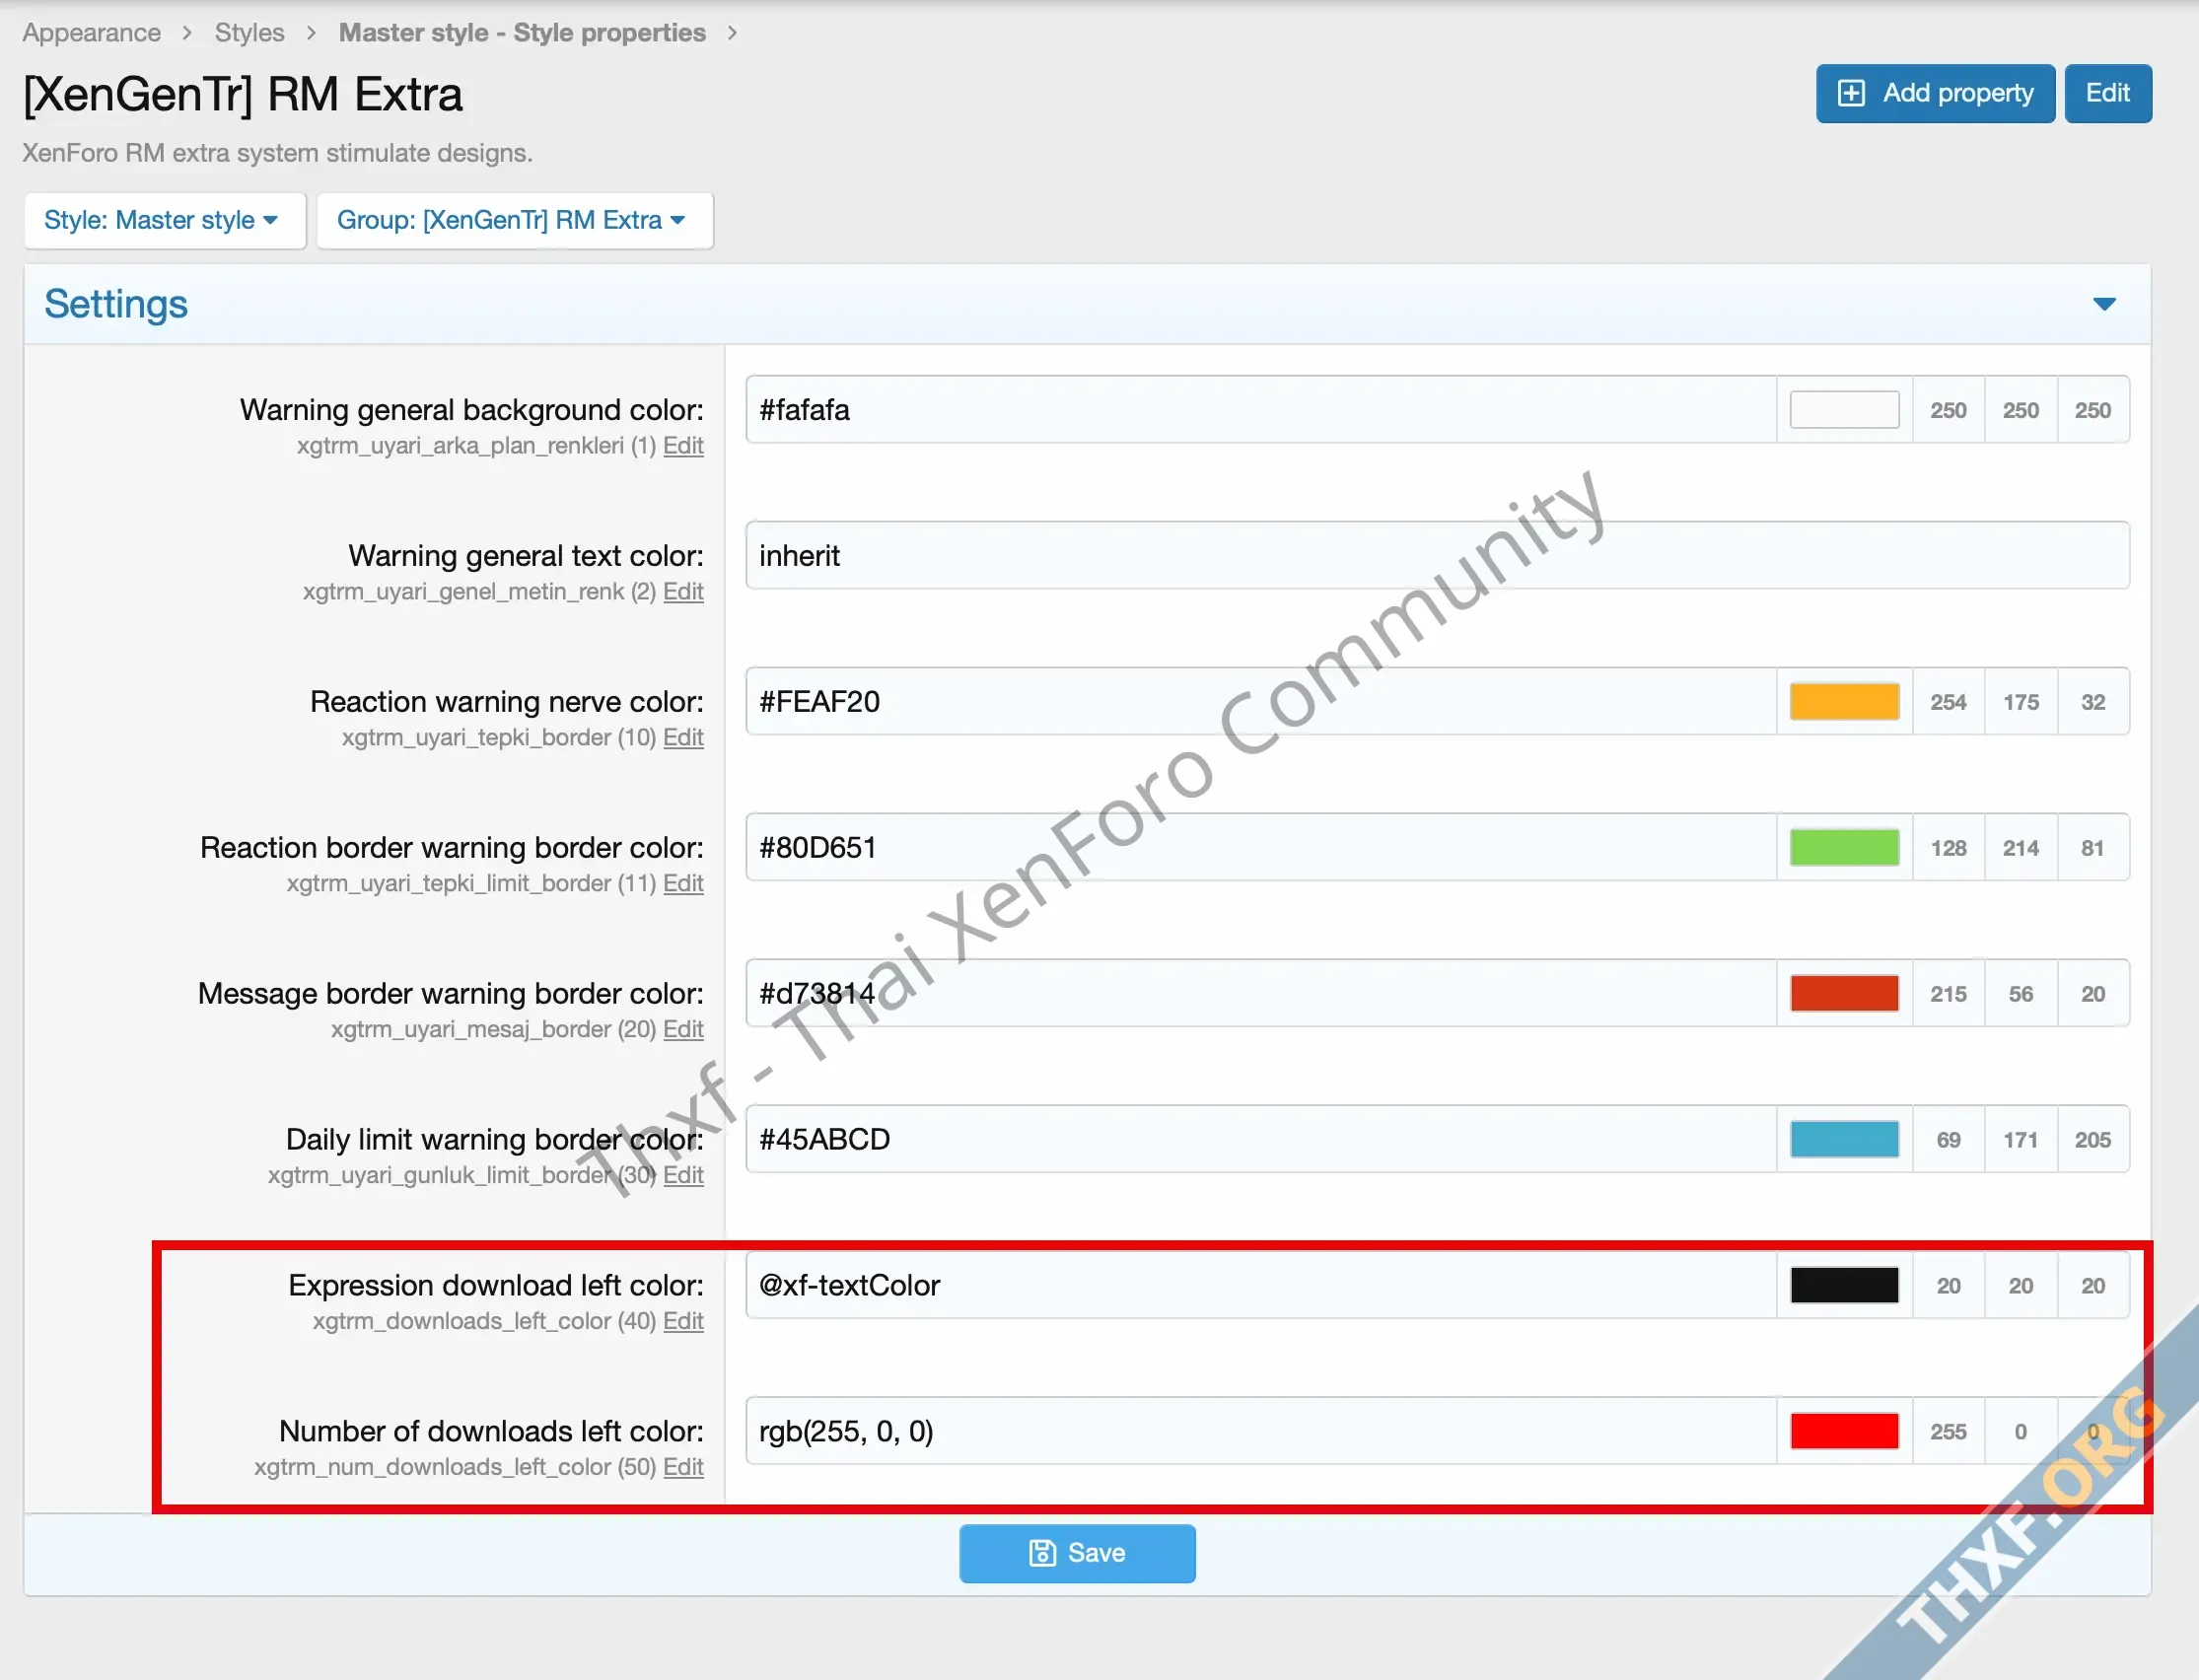Screen dimensions: 2199x1680
Task: Open the Style: Master style dropdown
Action: point(163,220)
